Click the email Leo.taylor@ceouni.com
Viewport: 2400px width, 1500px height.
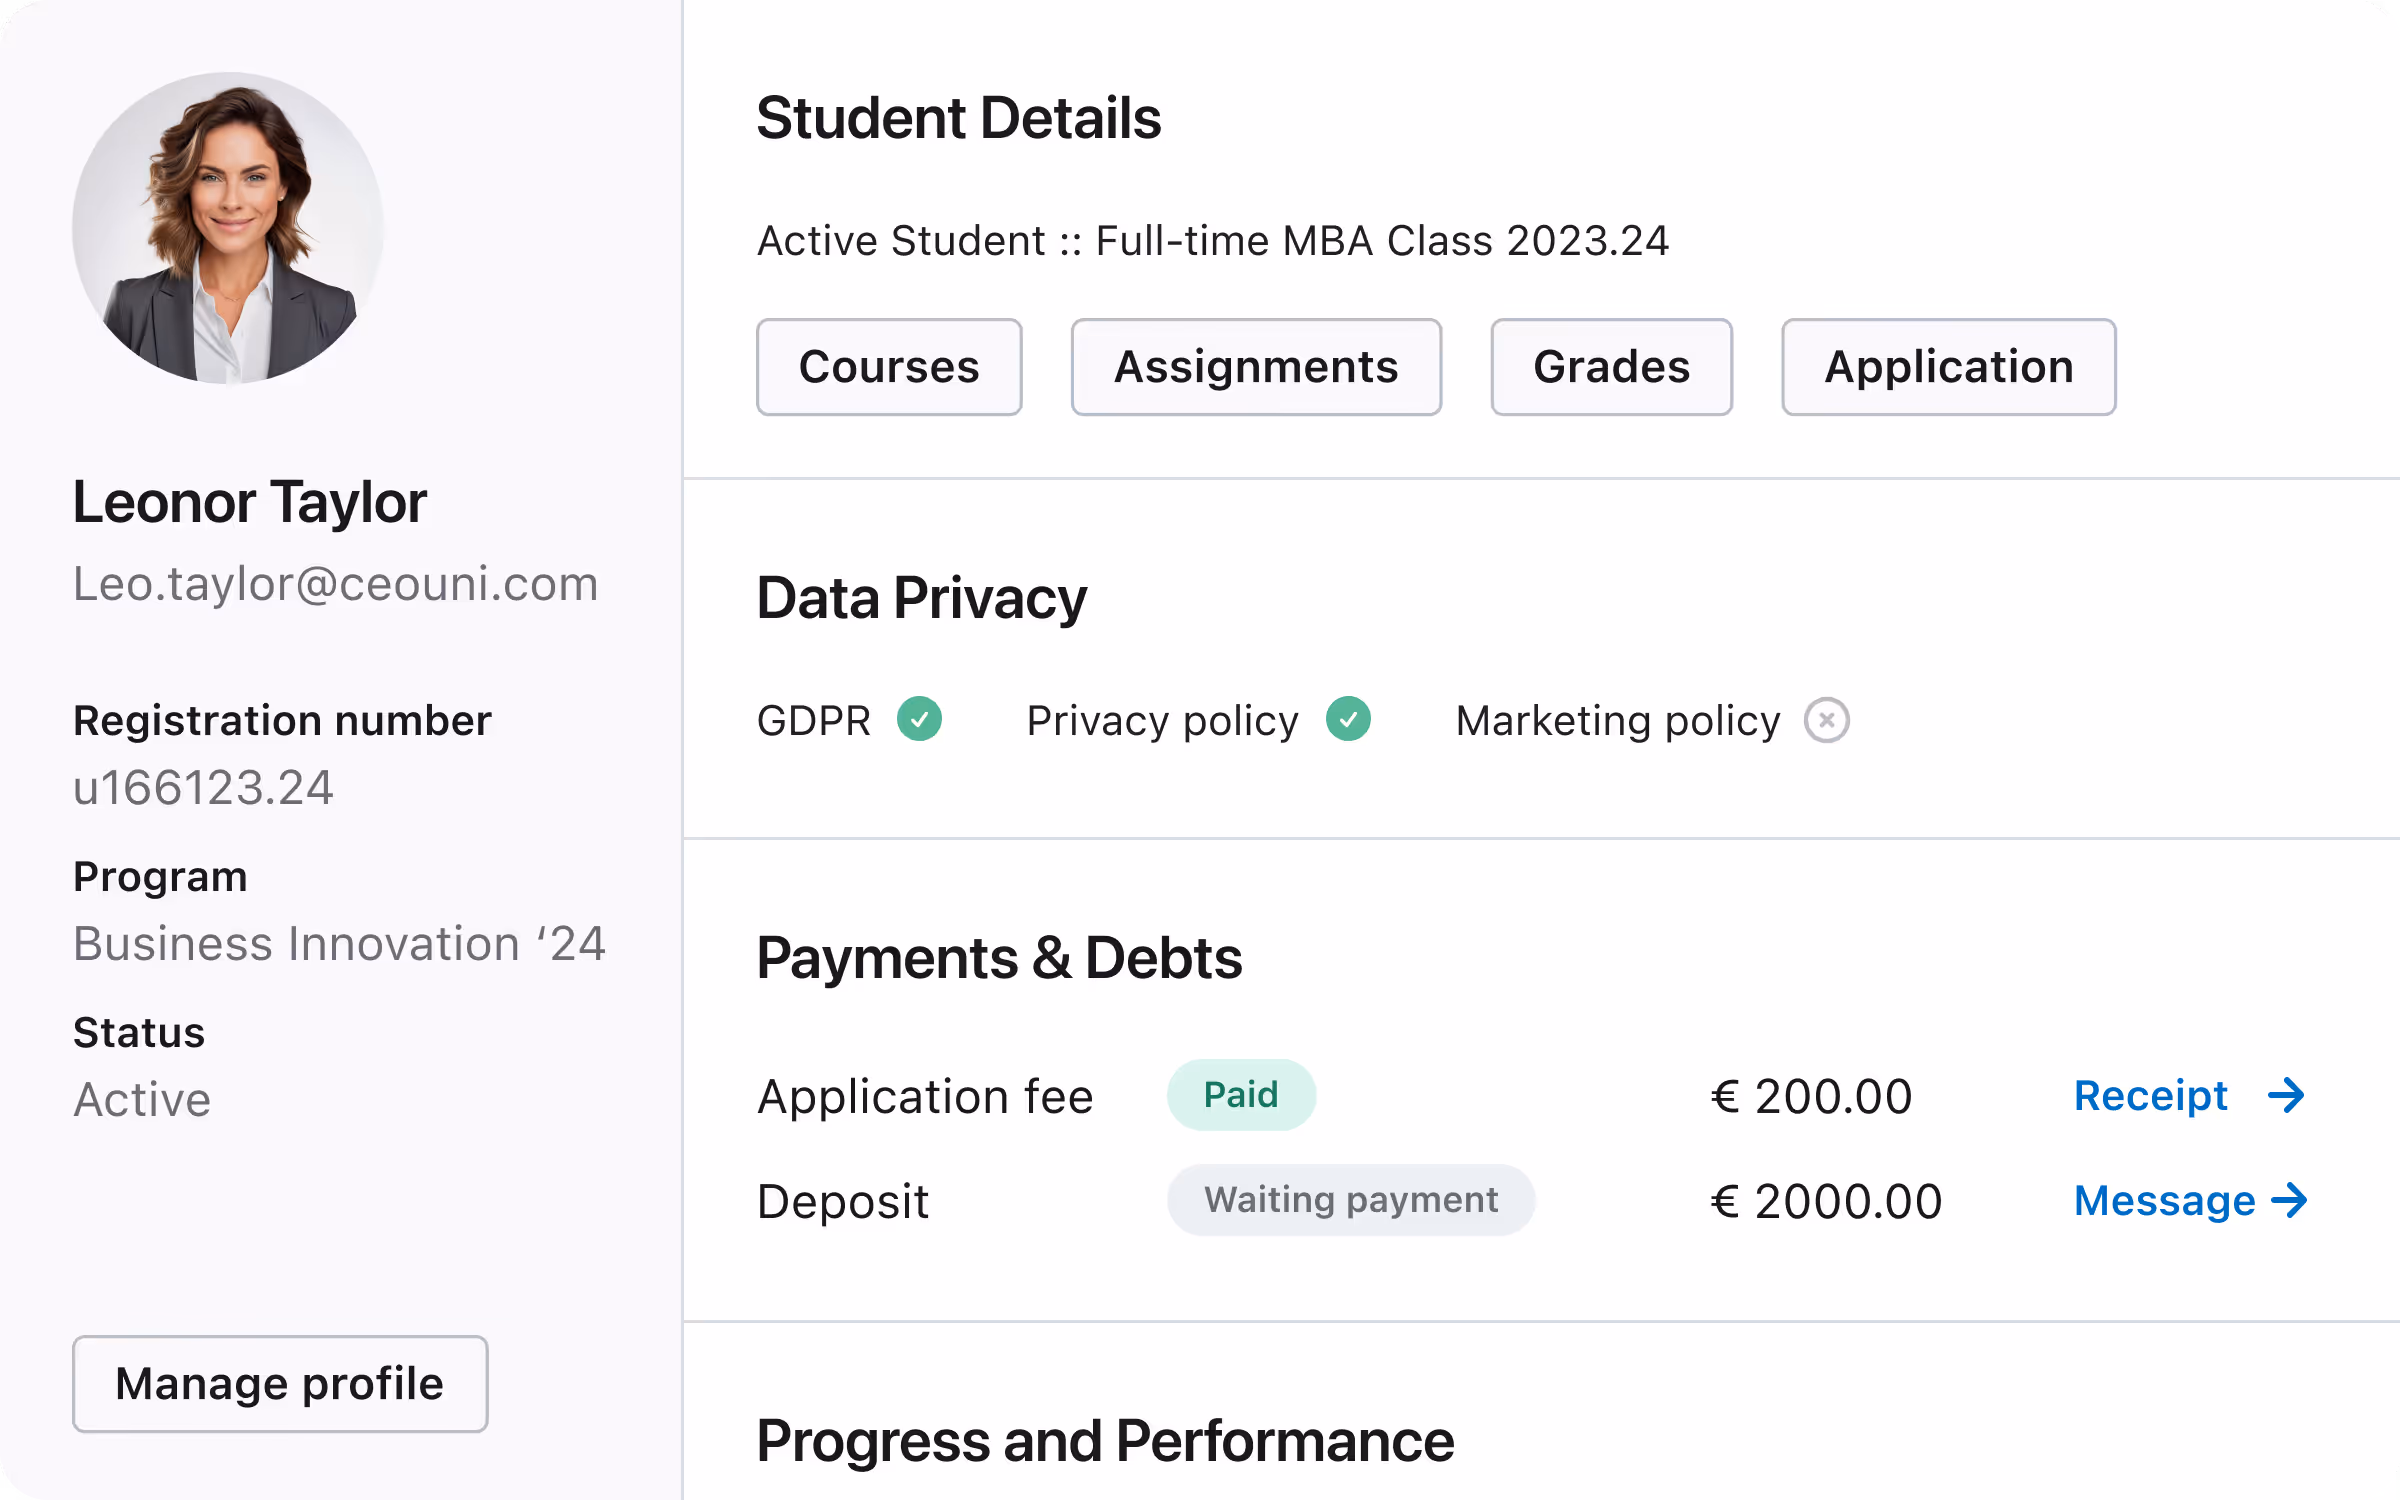tap(335, 584)
